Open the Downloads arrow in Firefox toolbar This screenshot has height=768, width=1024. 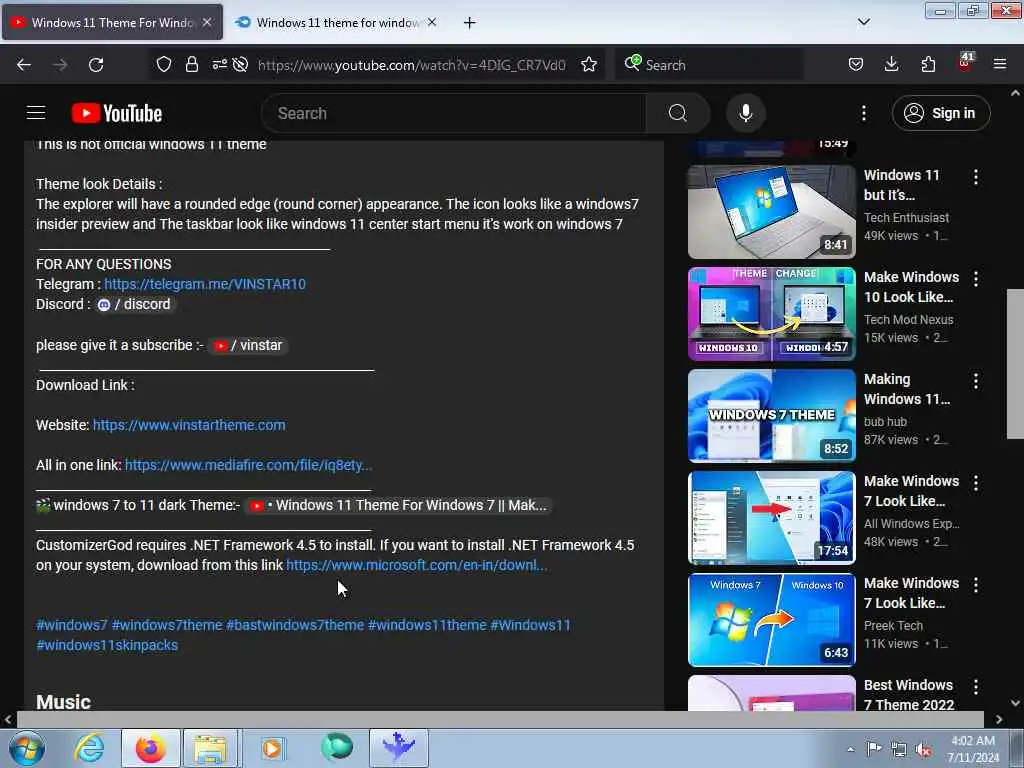[891, 65]
